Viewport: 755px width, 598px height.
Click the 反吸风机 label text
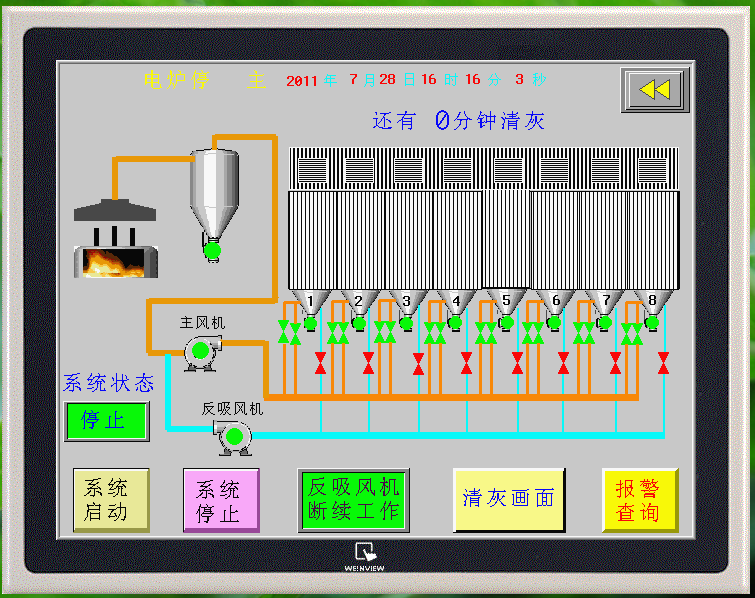(232, 409)
